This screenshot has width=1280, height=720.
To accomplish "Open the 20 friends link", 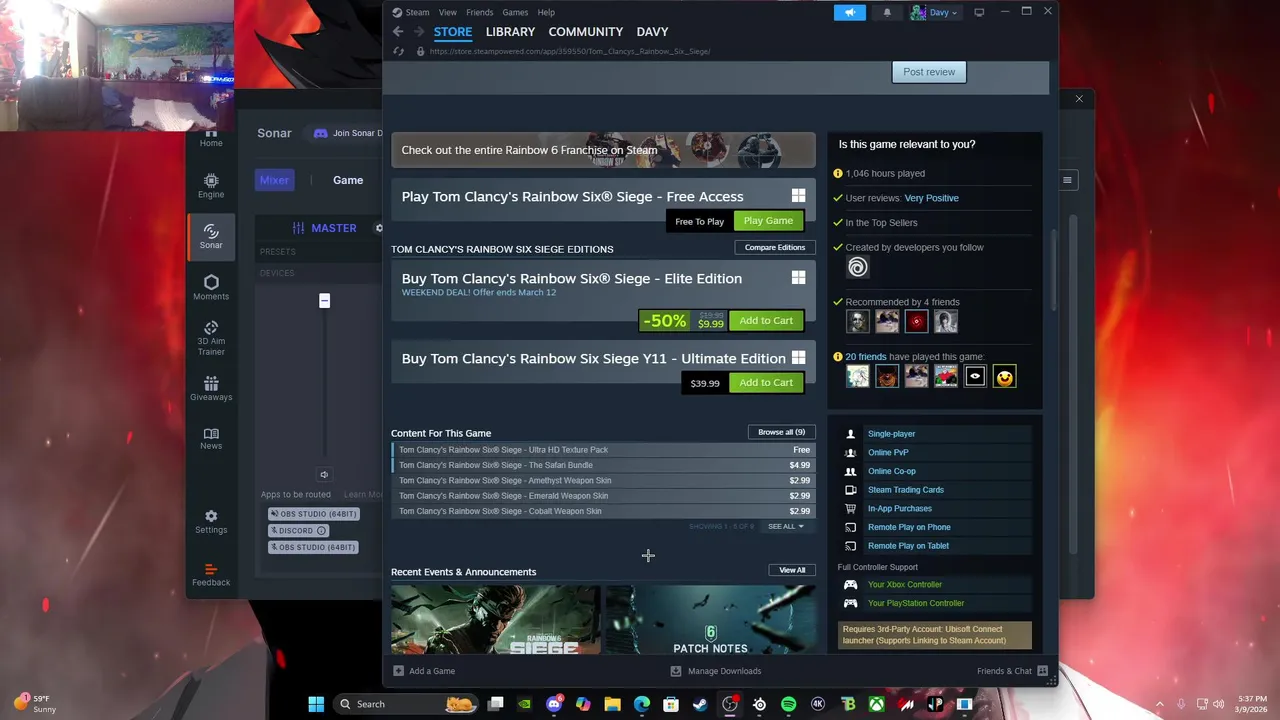I will [x=865, y=357].
